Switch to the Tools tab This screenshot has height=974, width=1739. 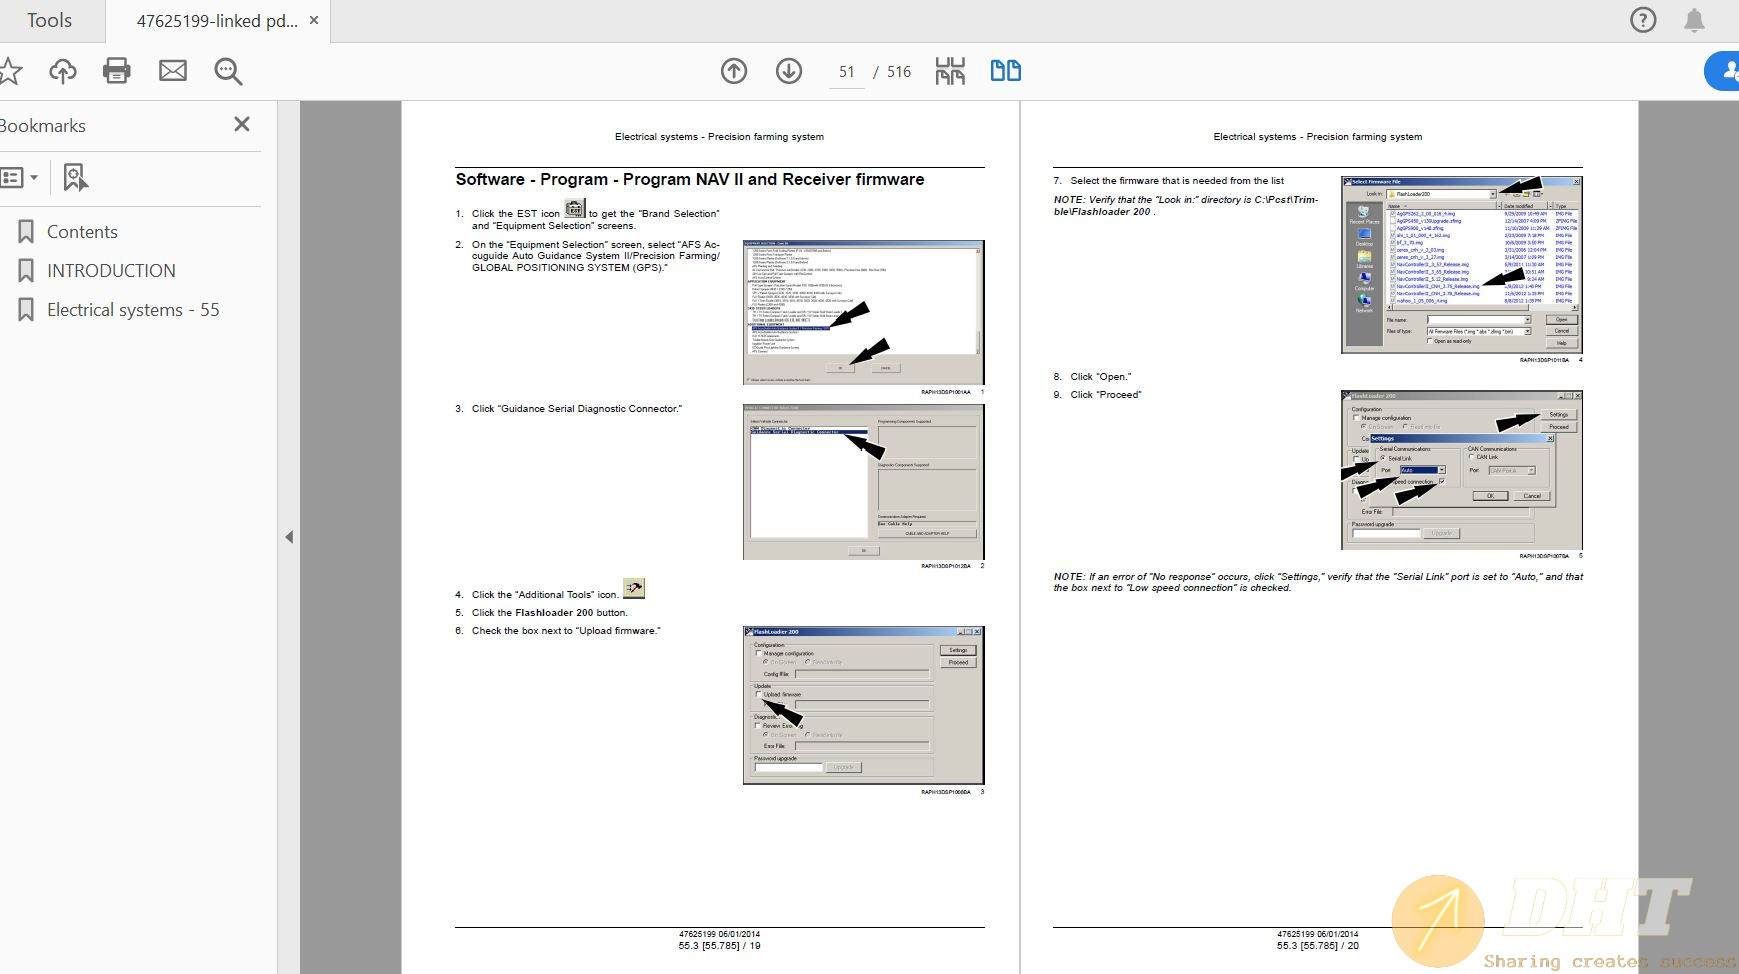point(49,20)
